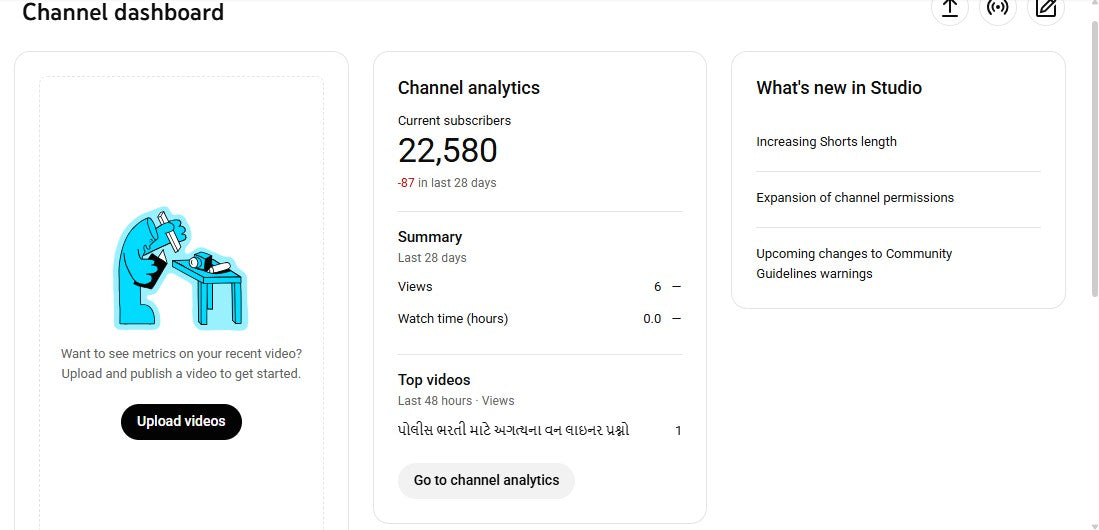Click the Top videos section heading
1099x530 pixels.
coord(433,380)
